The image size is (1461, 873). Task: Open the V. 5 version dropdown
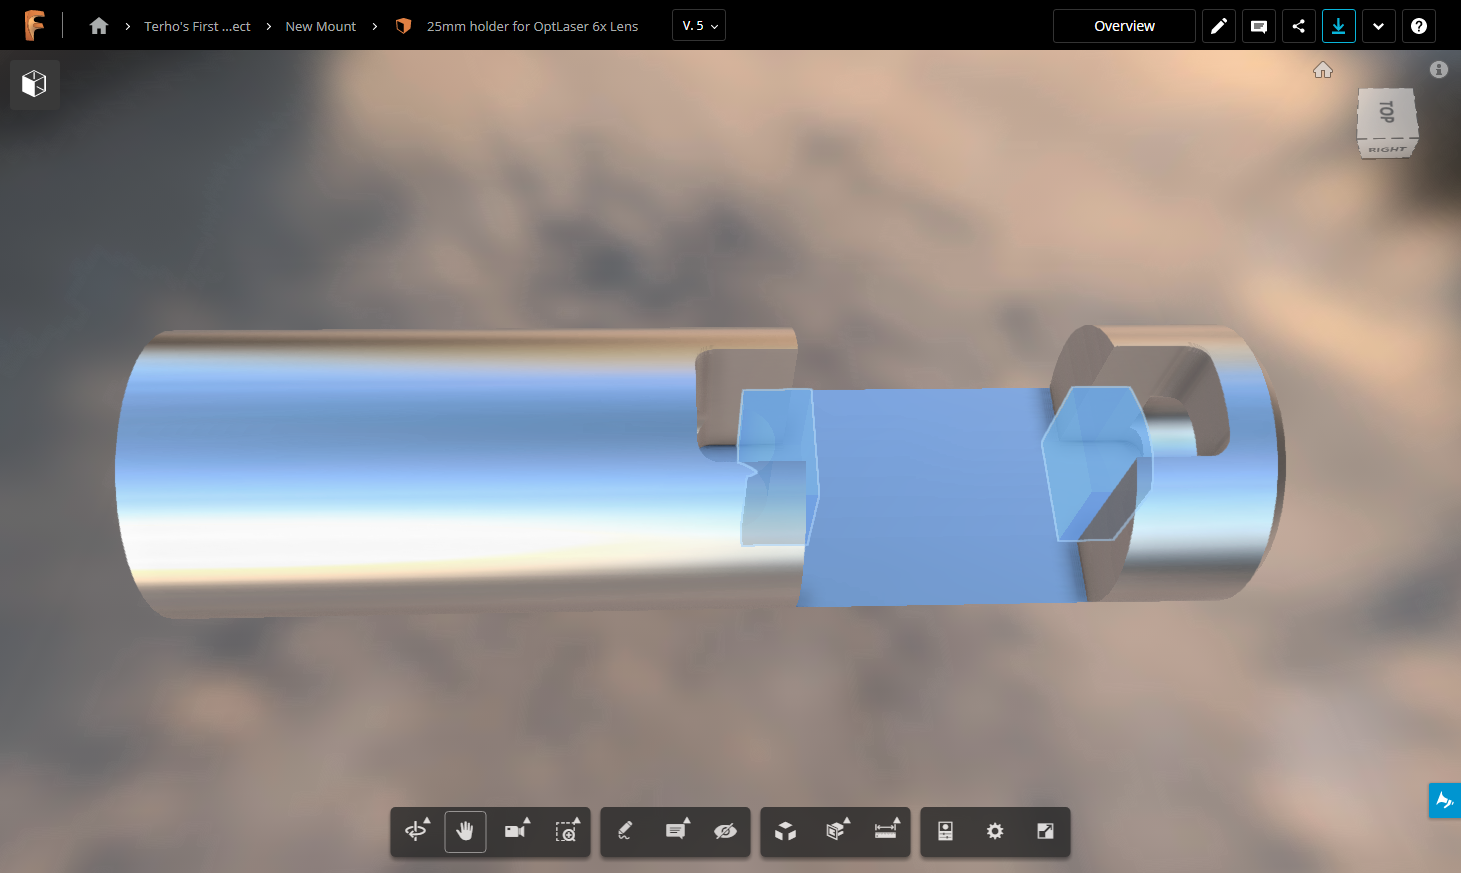pyautogui.click(x=699, y=26)
